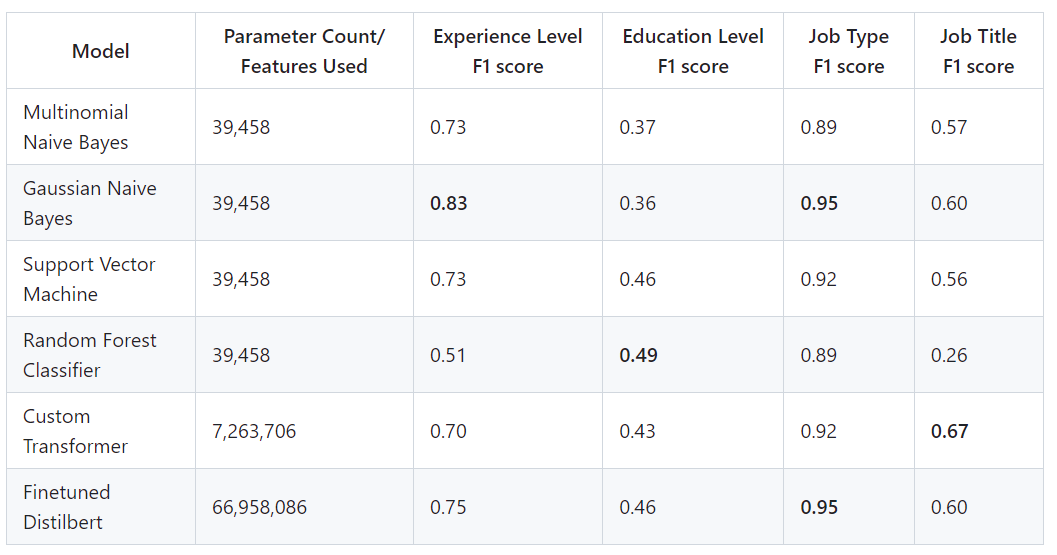
Task: Click the Education Level F1 score header
Action: [693, 51]
